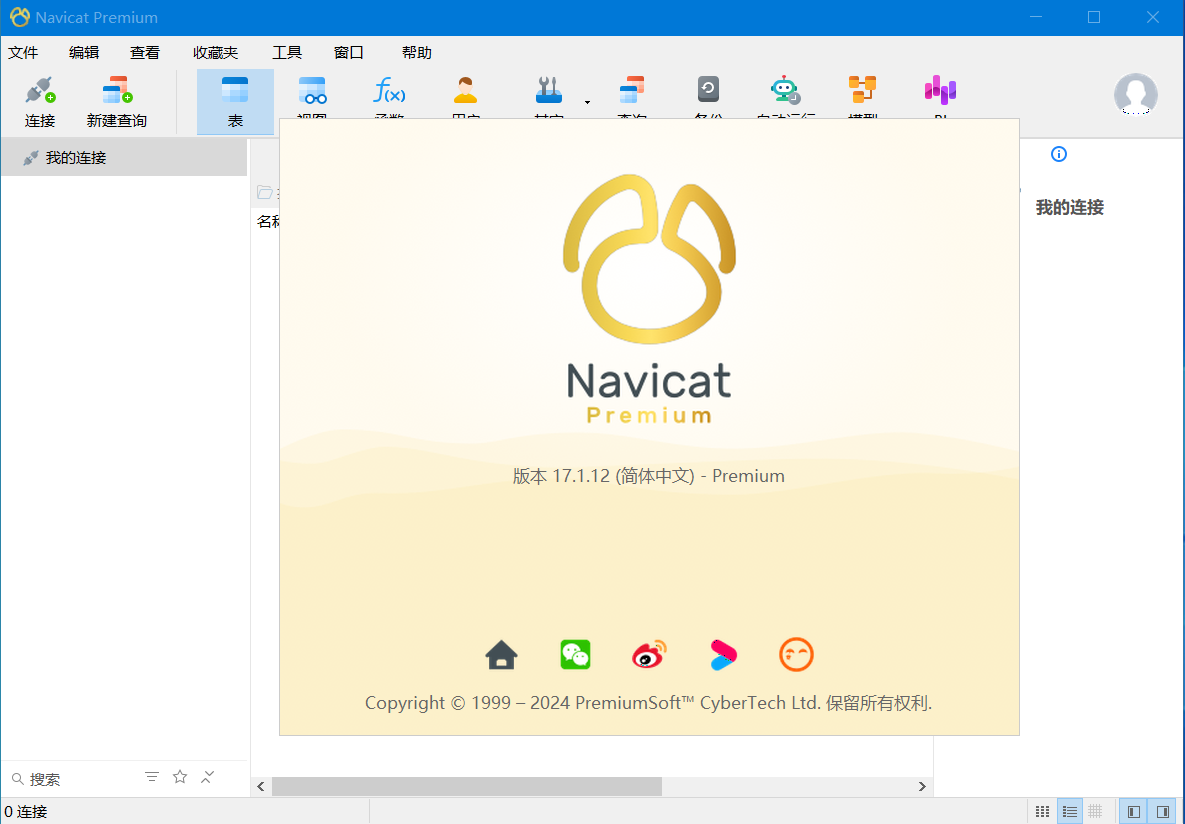Image resolution: width=1185 pixels, height=824 pixels.
Task: Open 新建查询 from the toolbar
Action: point(116,101)
